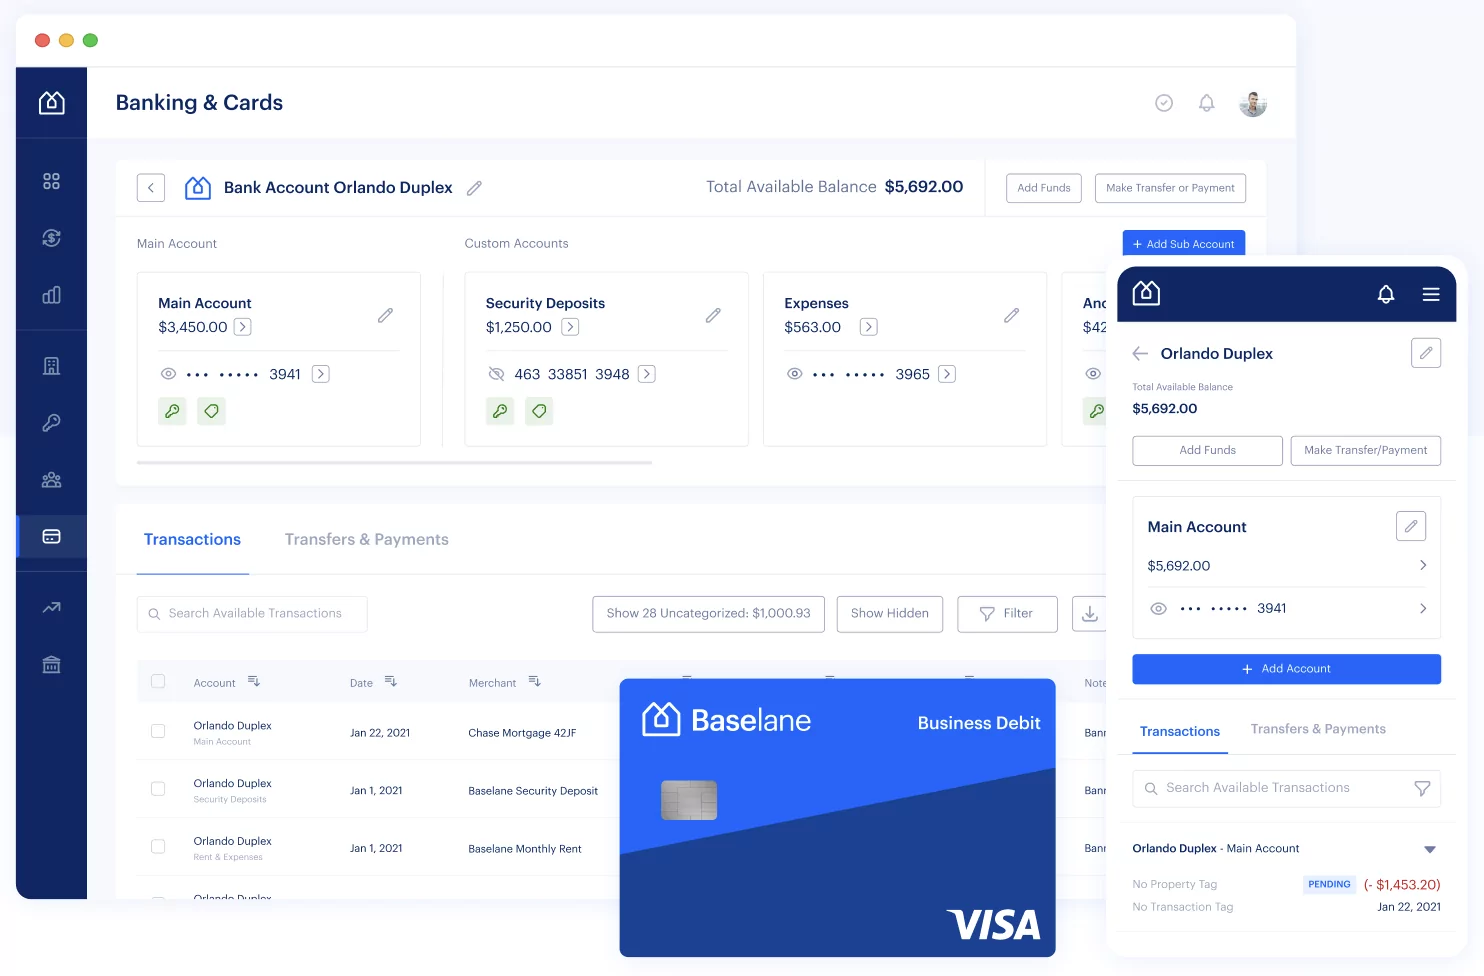Click key icon on Security Deposits card
This screenshot has width=1484, height=976.
500,411
